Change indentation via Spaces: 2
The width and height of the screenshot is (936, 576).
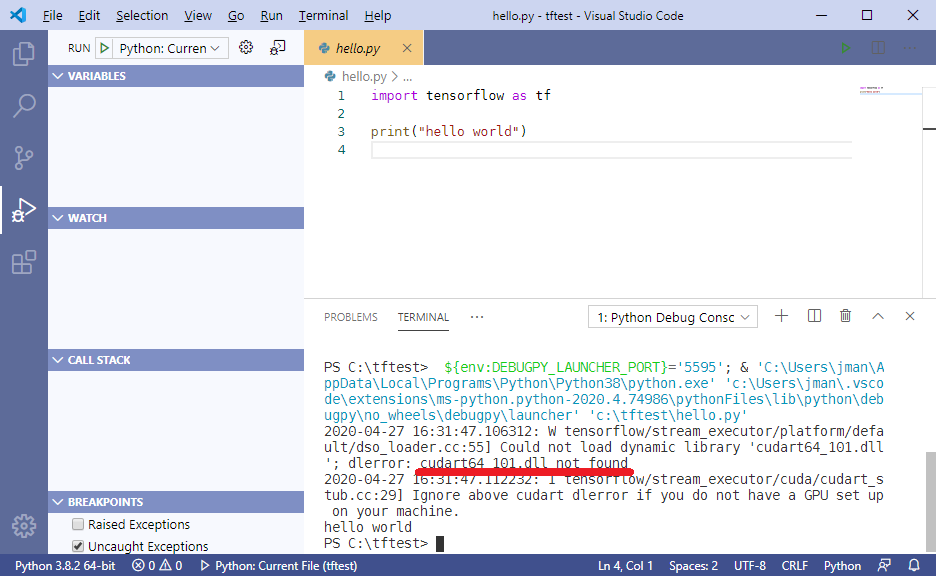(x=694, y=565)
